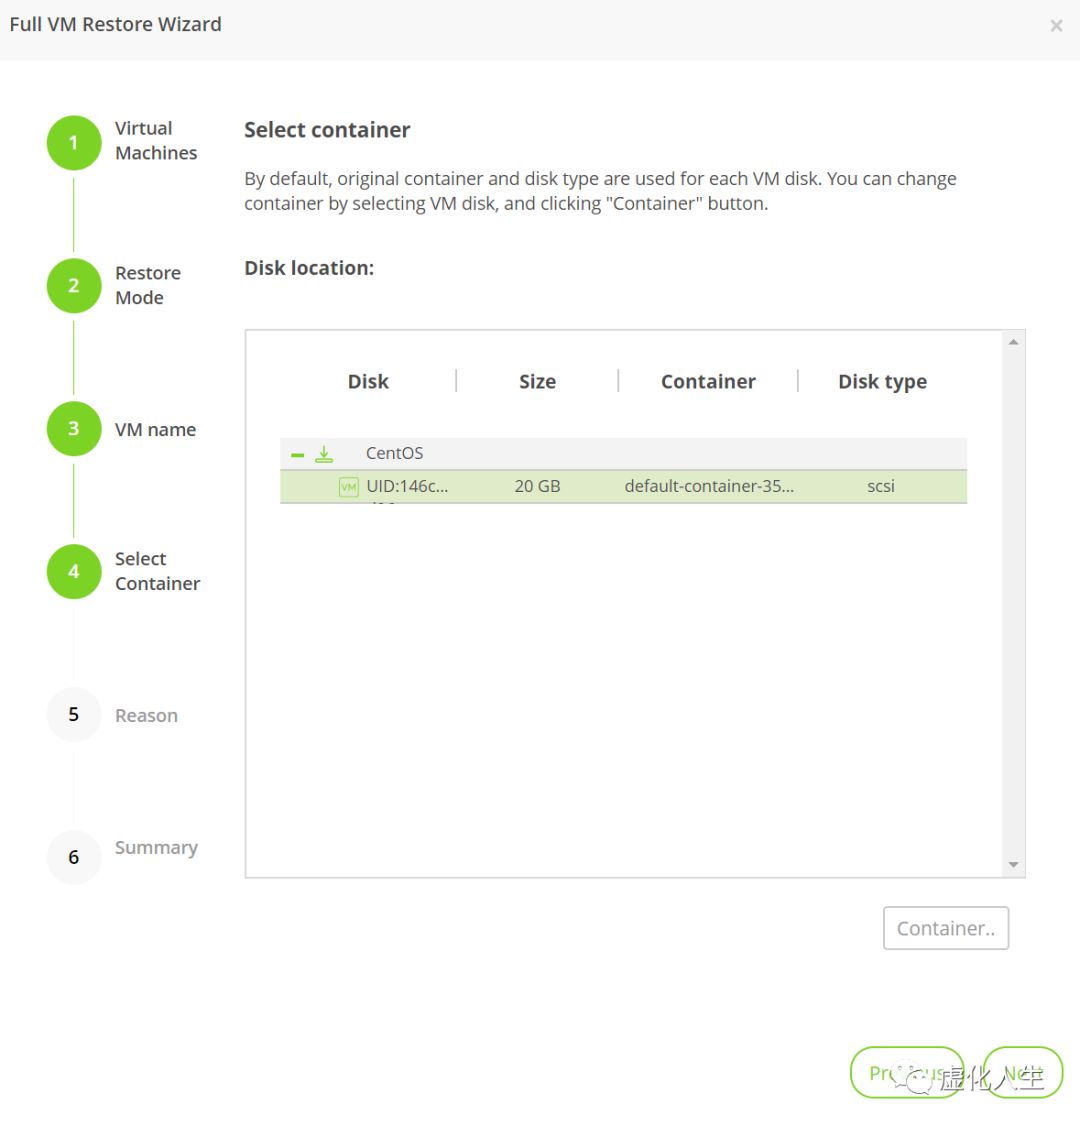1080x1126 pixels.
Task: Click the default-container-35... cell
Action: click(709, 486)
